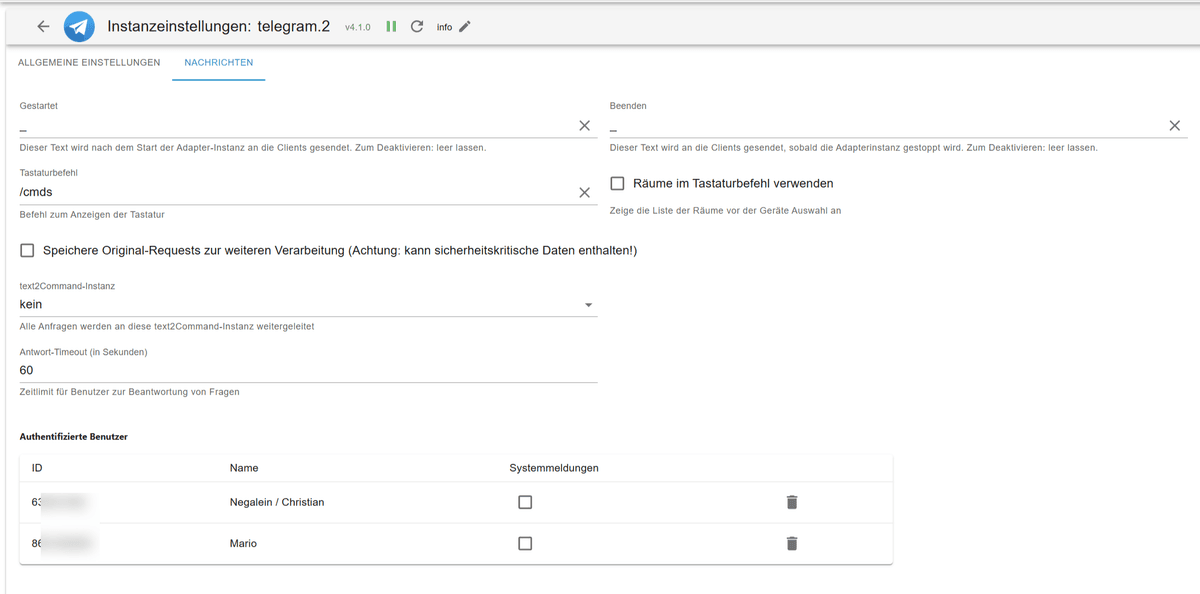1200x594 pixels.
Task: Expand the dropdown currently showing kein
Action: tap(589, 304)
